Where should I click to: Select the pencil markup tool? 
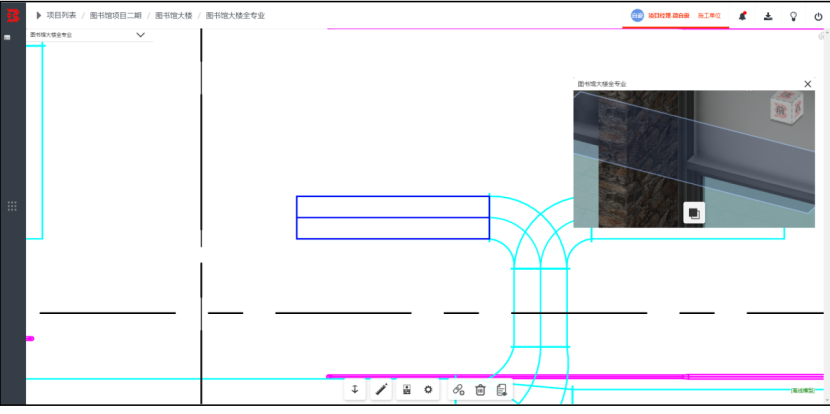381,390
